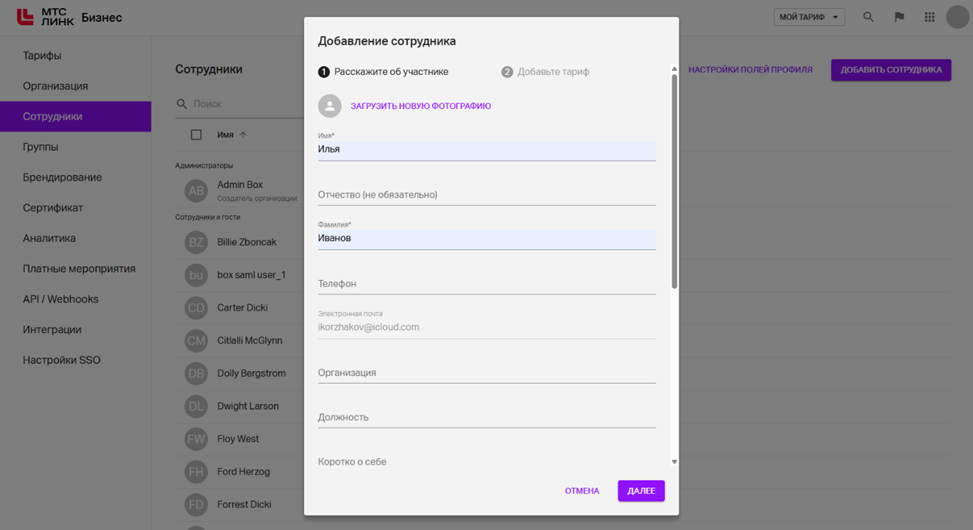
Task: Click Отмена to cancel dialog
Action: tap(581, 491)
